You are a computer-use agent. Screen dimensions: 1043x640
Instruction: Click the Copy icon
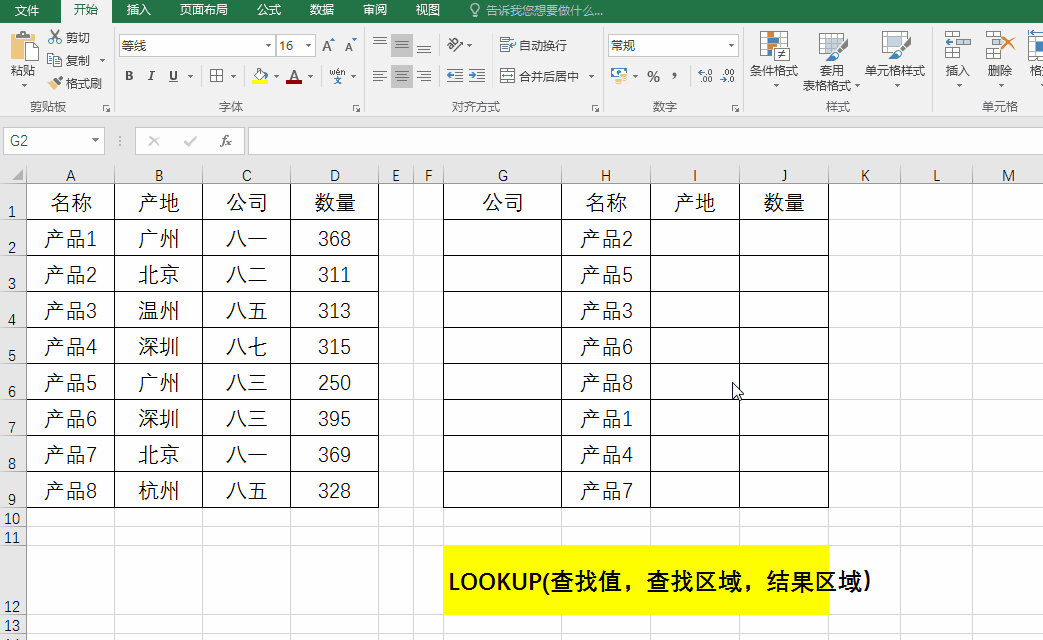click(x=55, y=60)
